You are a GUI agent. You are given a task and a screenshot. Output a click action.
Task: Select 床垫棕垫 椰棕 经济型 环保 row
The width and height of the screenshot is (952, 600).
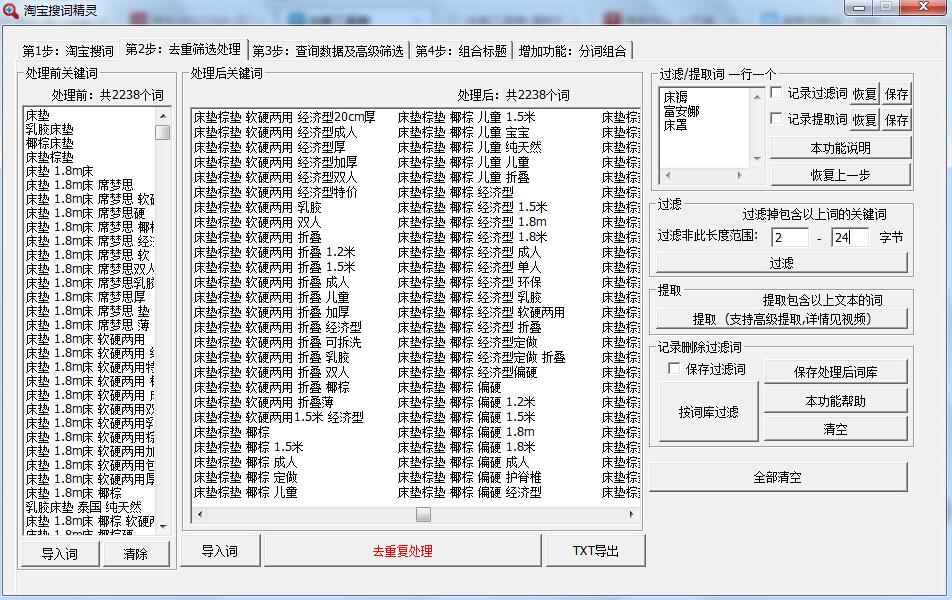coord(470,282)
